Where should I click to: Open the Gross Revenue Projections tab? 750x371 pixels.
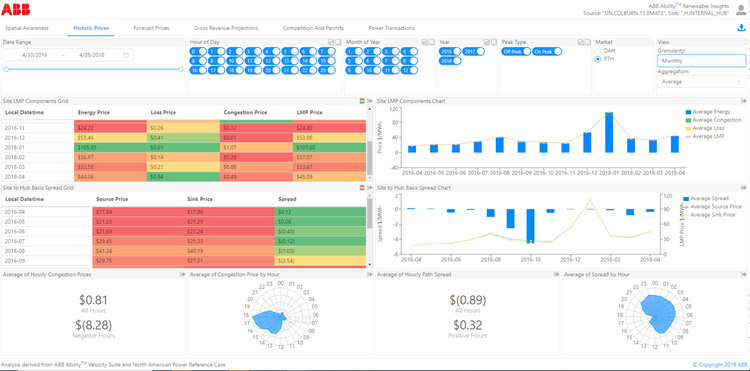coord(226,28)
